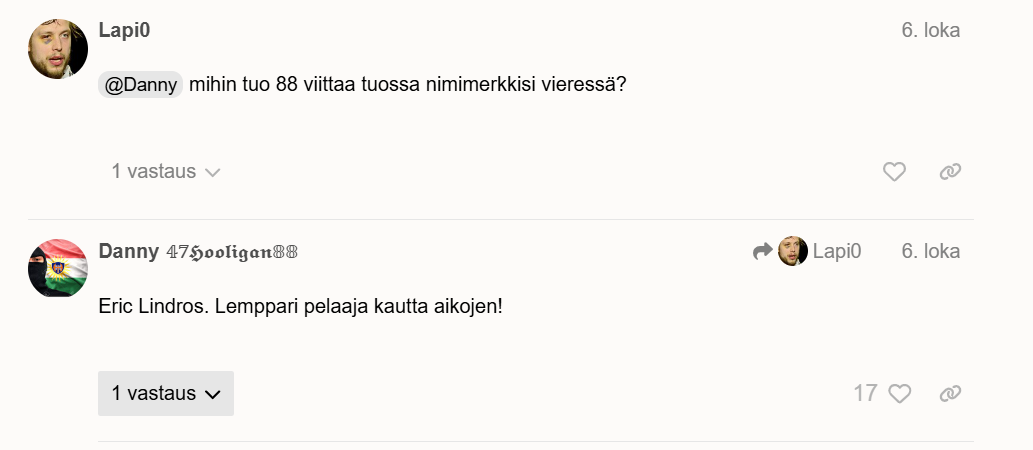Click the 47Hooligan88 user title

click(x=232, y=252)
